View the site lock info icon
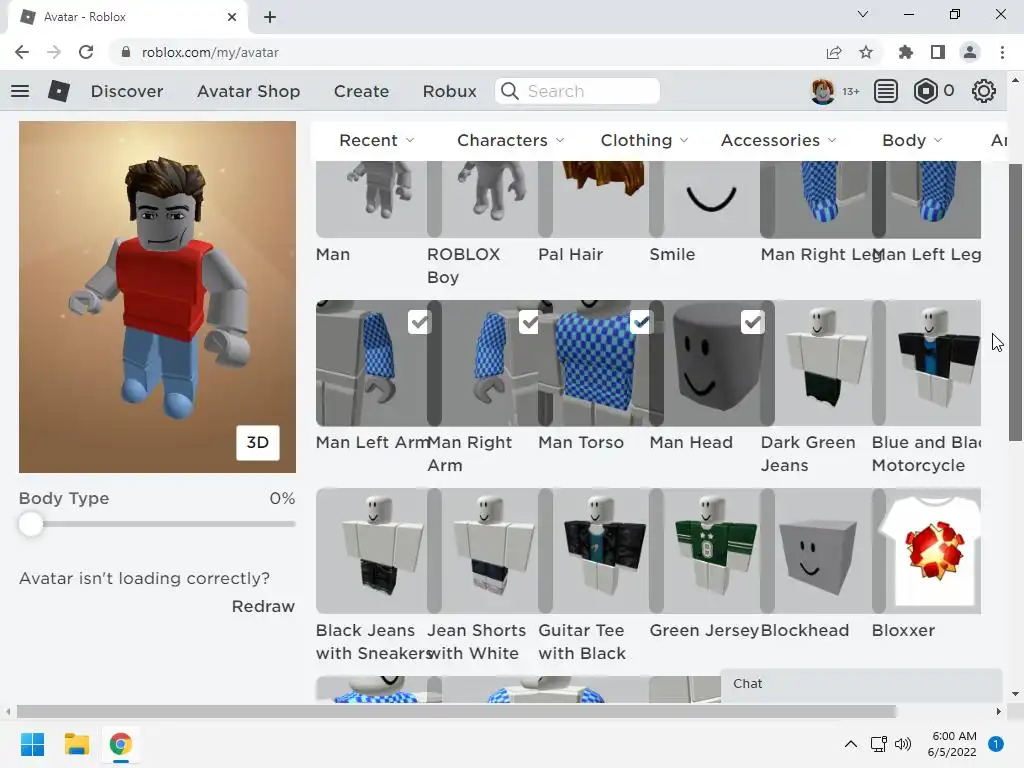Image resolution: width=1024 pixels, height=768 pixels. tap(126, 52)
